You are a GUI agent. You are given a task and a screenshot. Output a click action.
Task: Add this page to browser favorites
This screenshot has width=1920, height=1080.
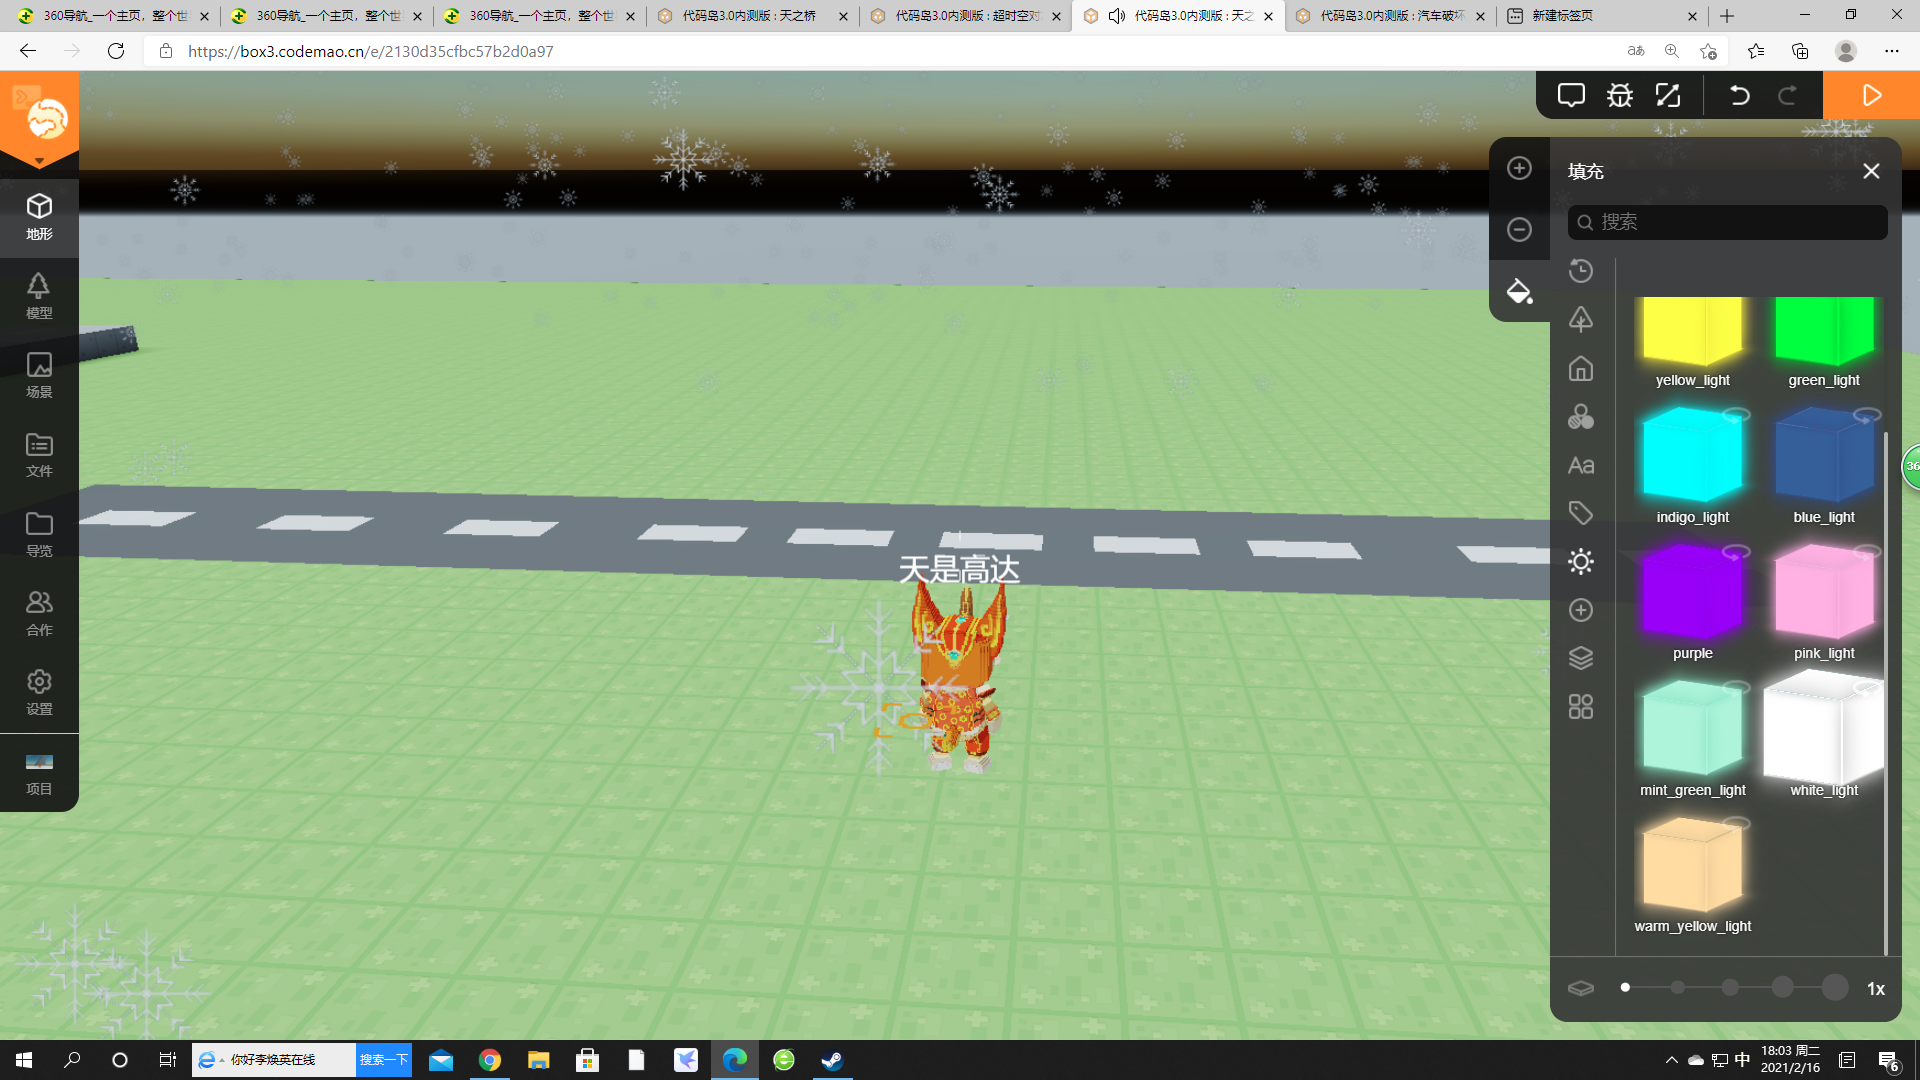coord(1708,51)
